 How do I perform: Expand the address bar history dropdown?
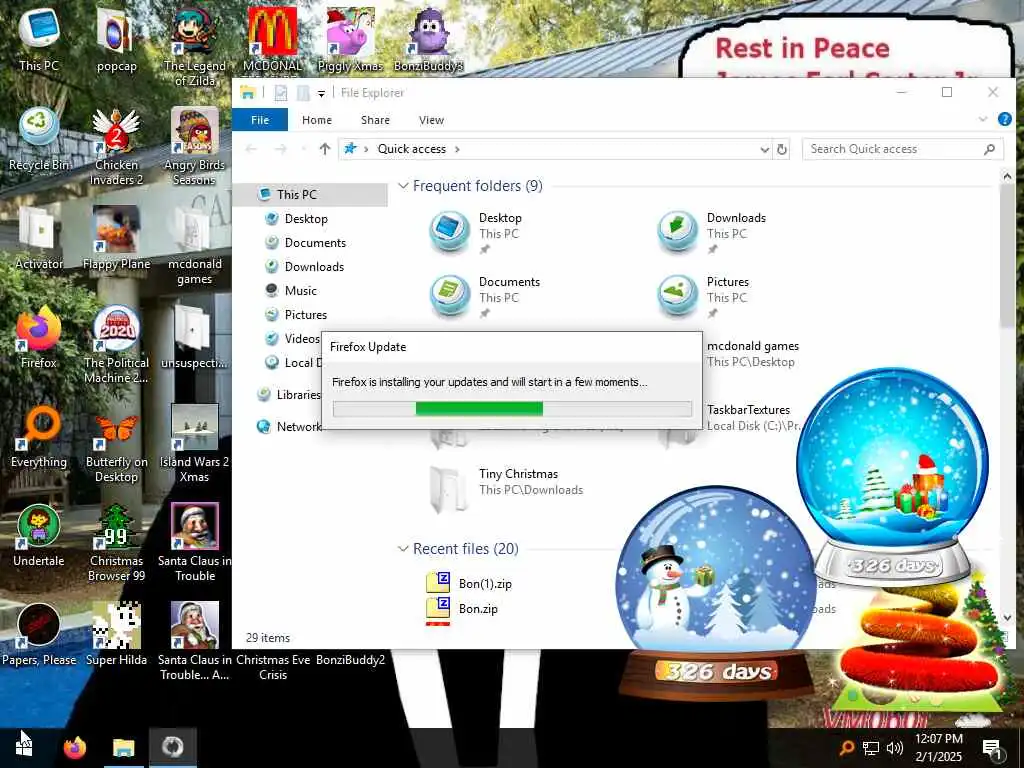(x=765, y=150)
